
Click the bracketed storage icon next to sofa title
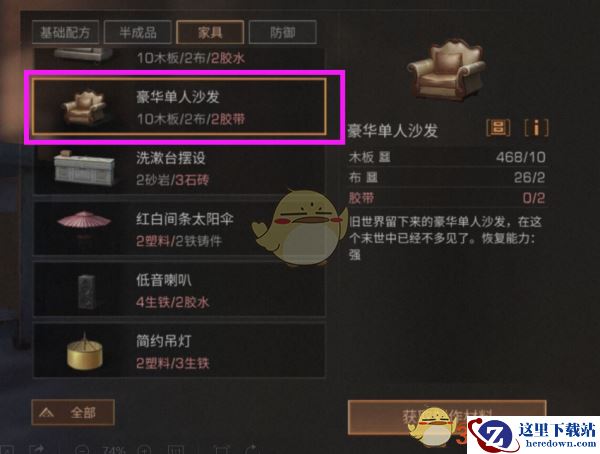(498, 128)
